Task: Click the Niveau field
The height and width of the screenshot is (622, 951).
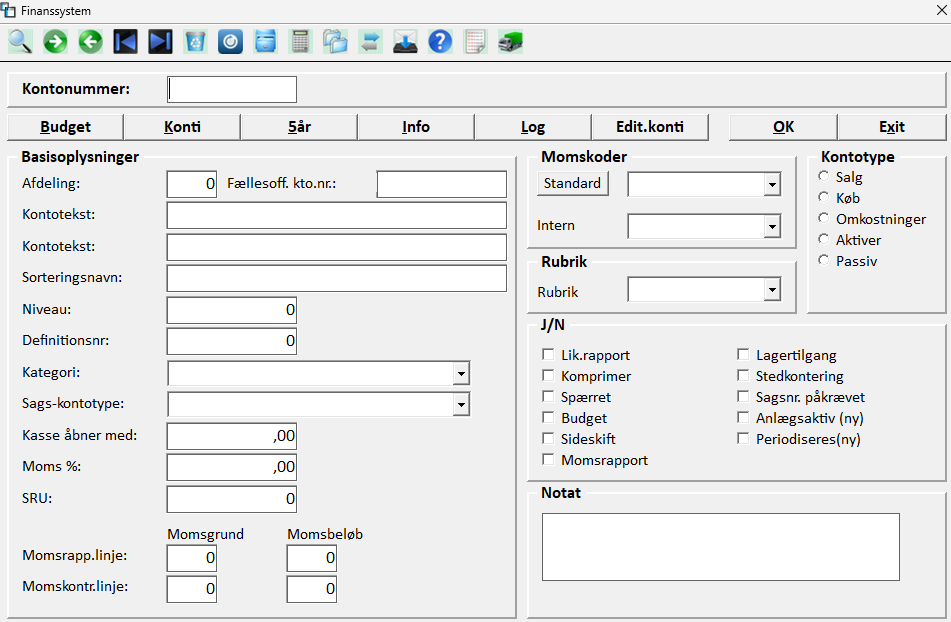Action: coord(232,310)
